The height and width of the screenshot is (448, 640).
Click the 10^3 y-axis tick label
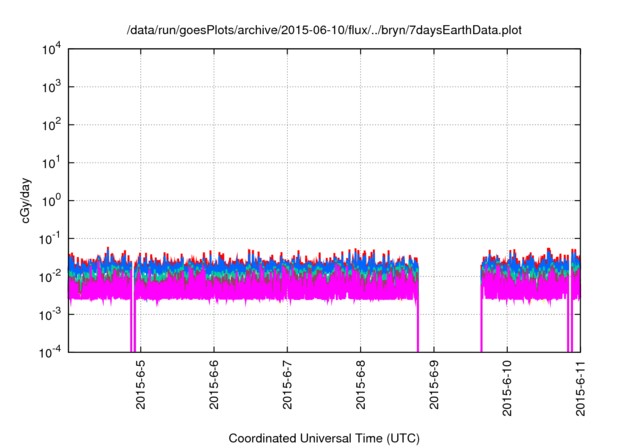tap(51, 87)
